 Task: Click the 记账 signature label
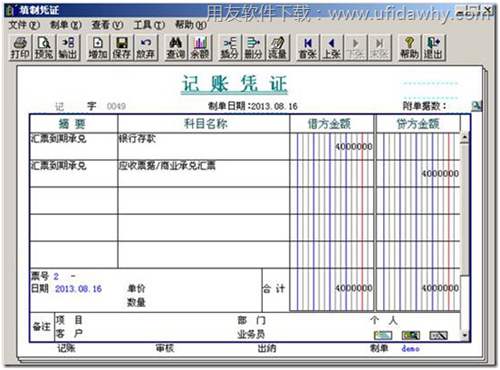point(67,348)
